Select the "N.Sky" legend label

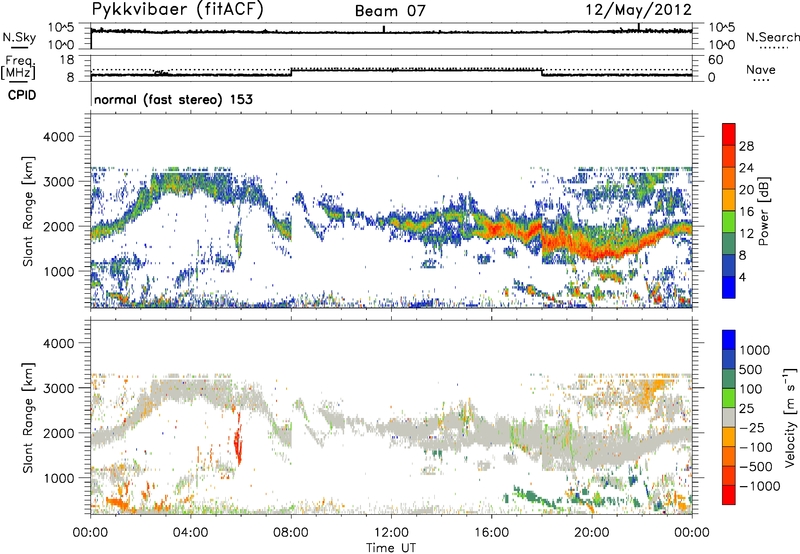[19, 37]
